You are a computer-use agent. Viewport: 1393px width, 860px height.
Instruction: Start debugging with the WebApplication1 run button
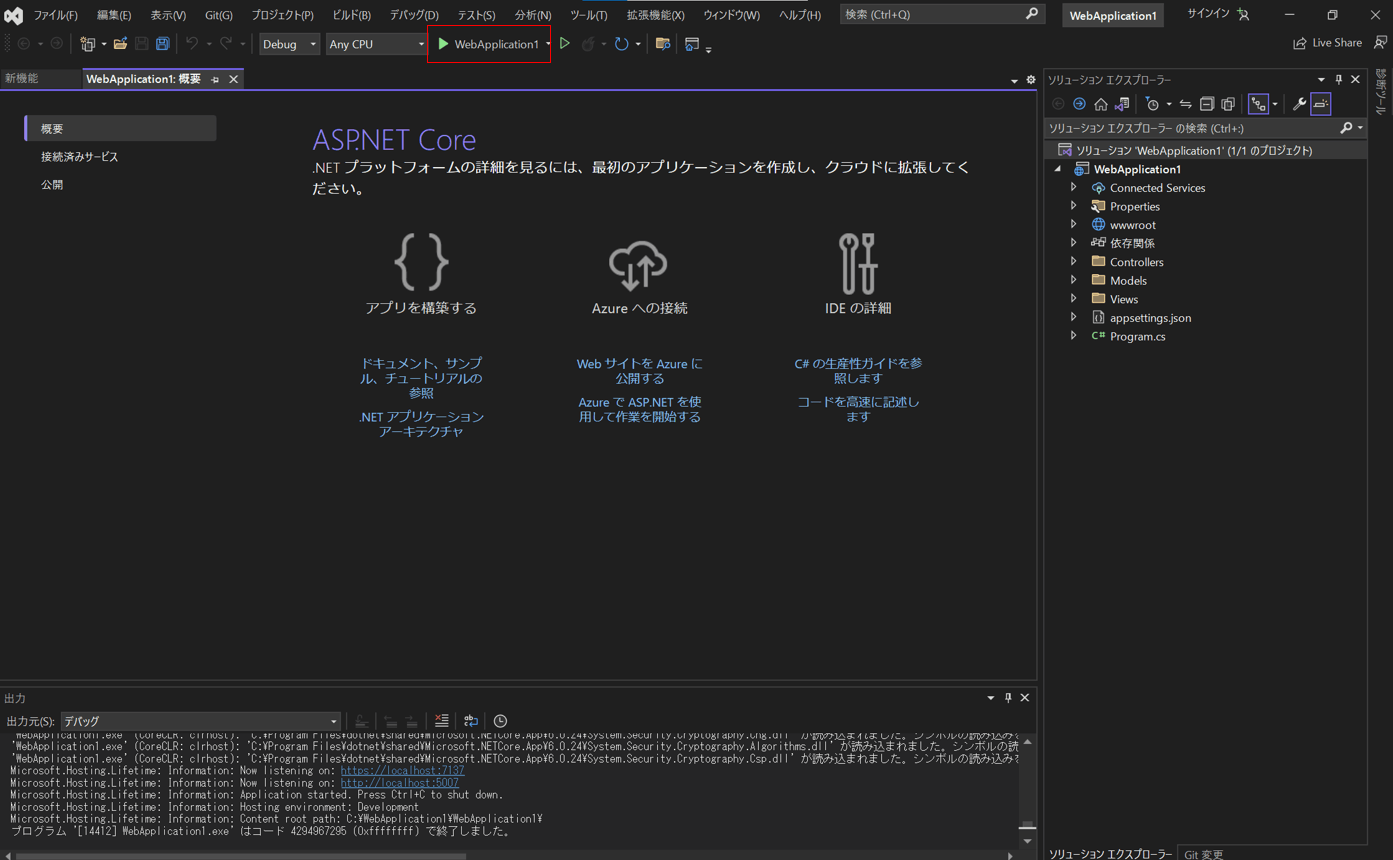pyautogui.click(x=488, y=44)
